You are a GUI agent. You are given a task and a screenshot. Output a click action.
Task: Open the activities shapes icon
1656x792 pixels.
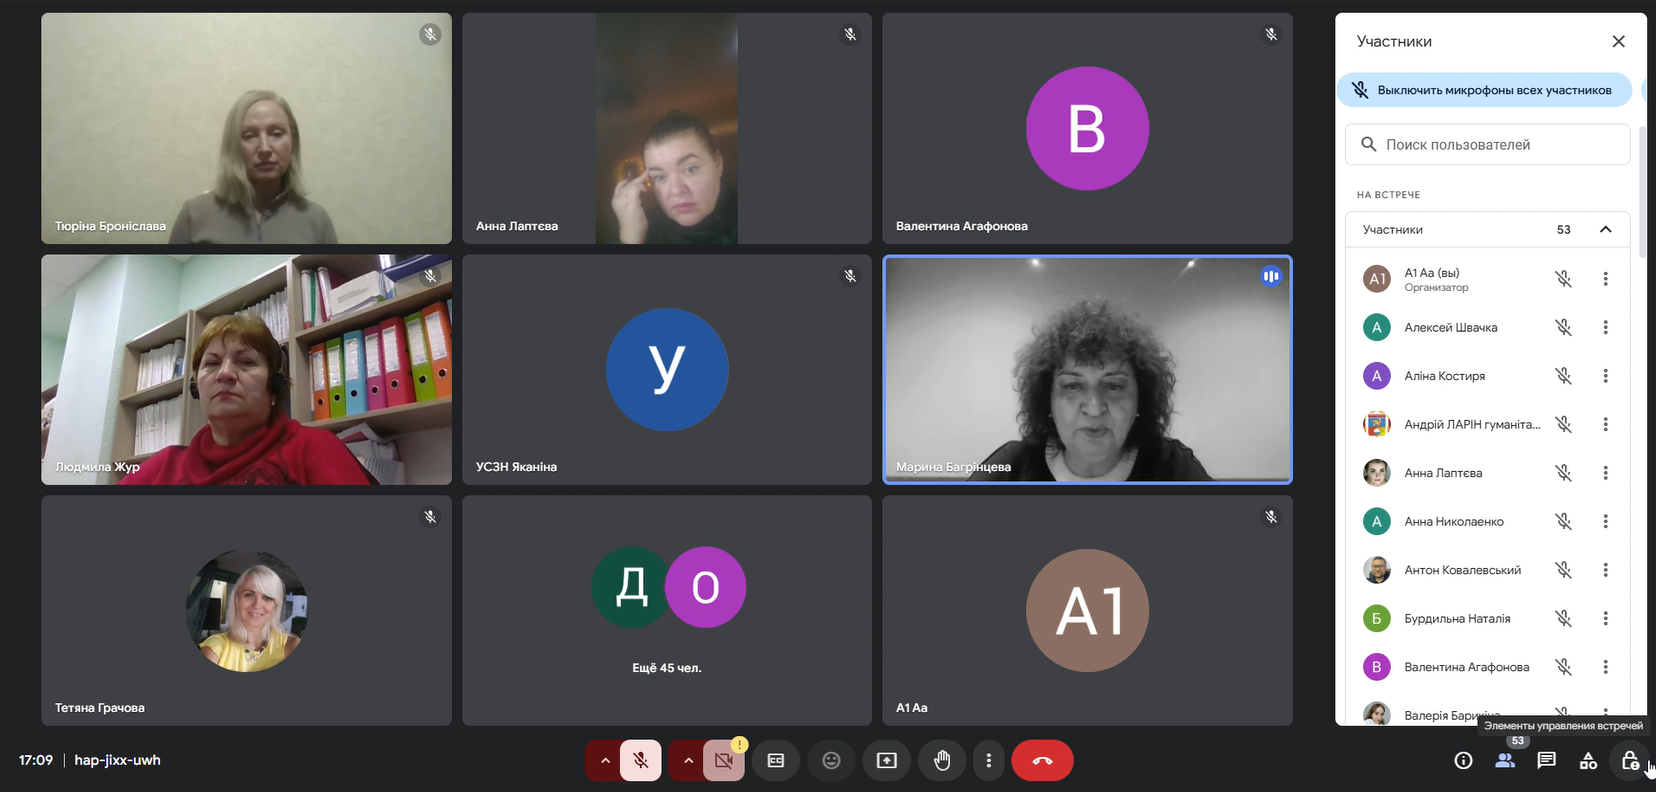click(1588, 761)
